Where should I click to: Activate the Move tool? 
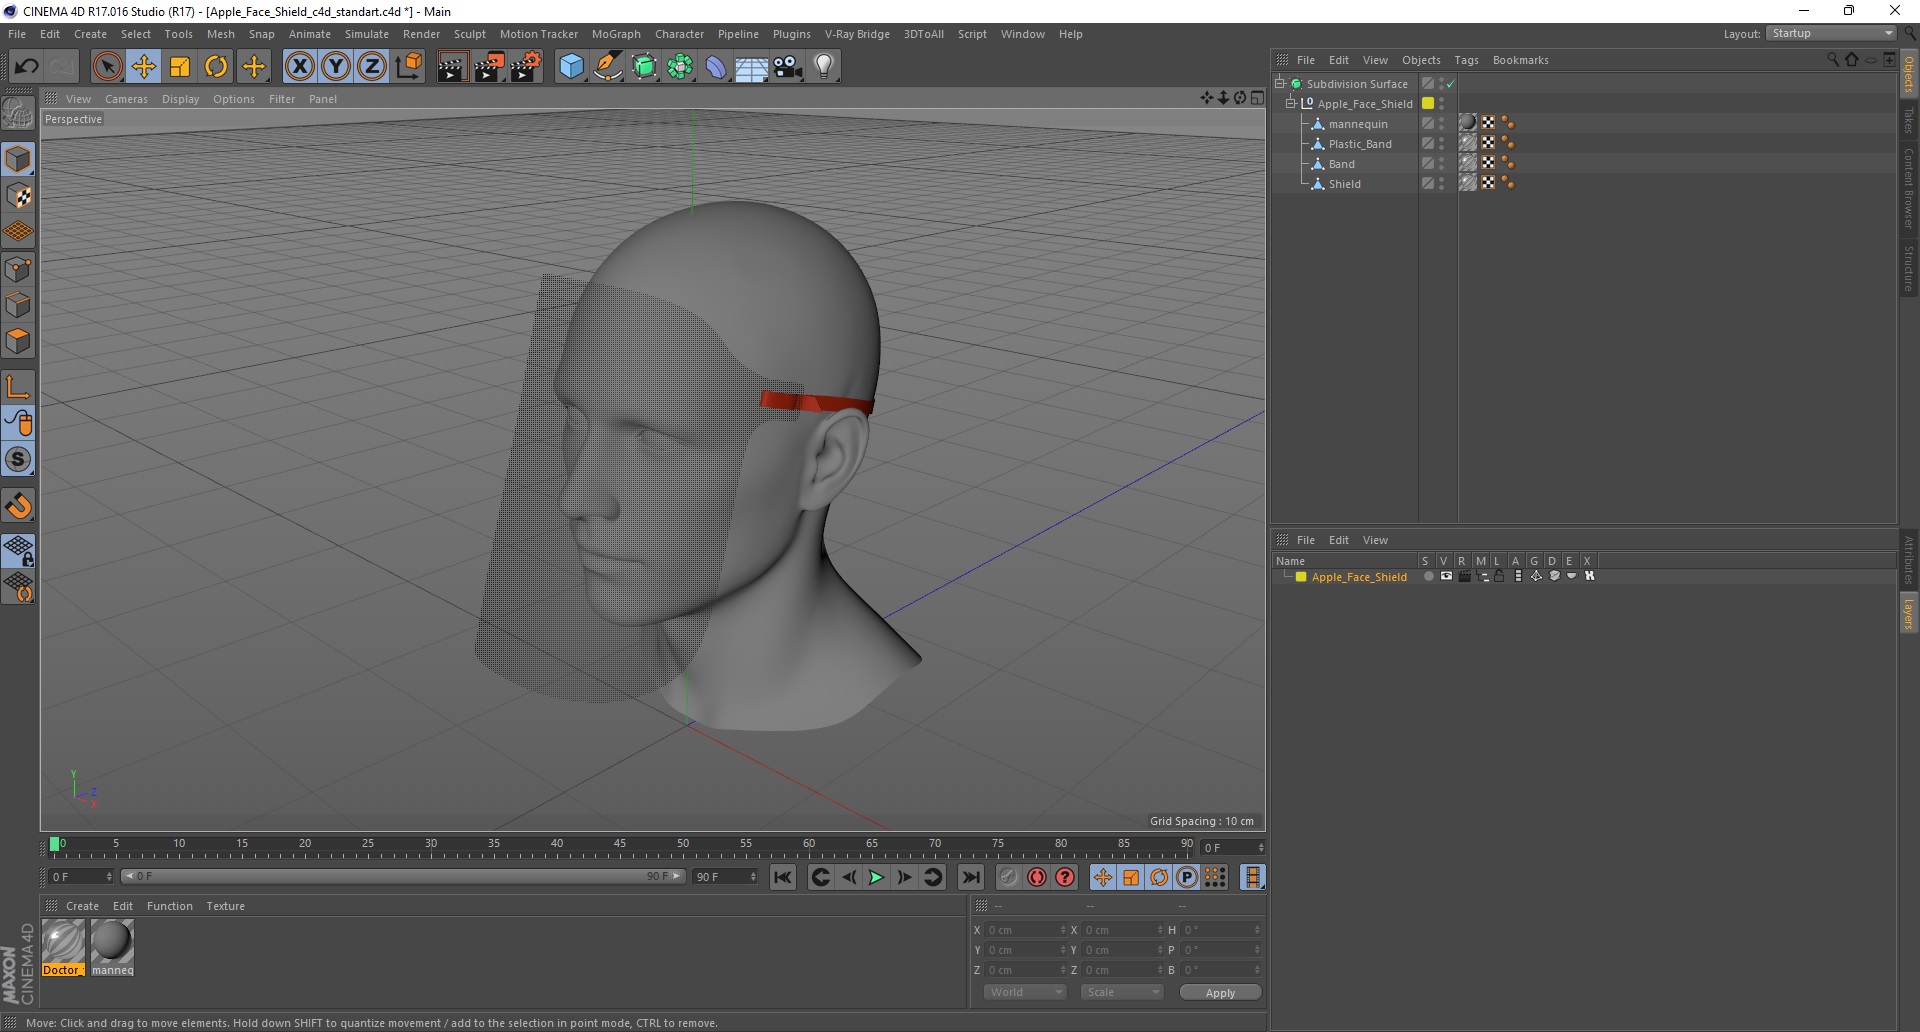pos(144,67)
